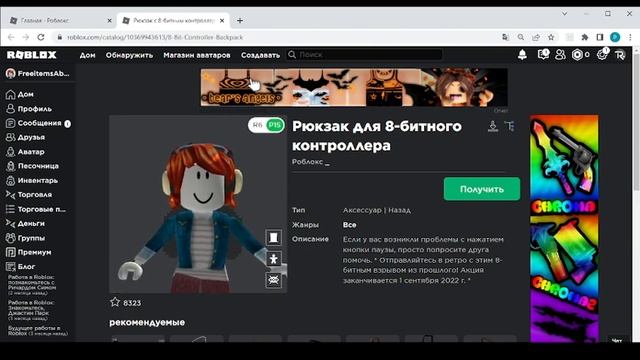The height and width of the screenshot is (360, 640).
Task: Open the settings gear in Roblox header
Action: click(602, 55)
